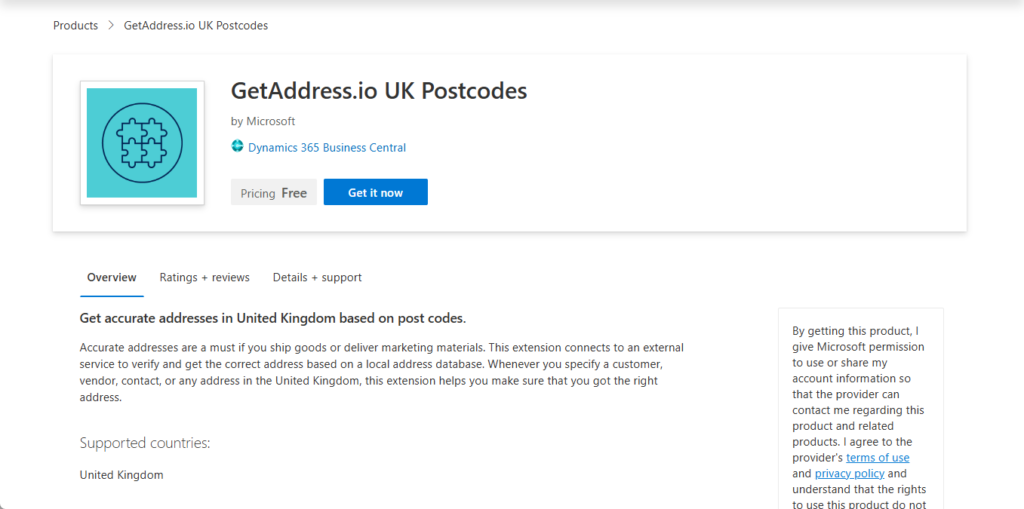Click the puzzle piece app logo
The image size is (1024, 509).
[142, 143]
